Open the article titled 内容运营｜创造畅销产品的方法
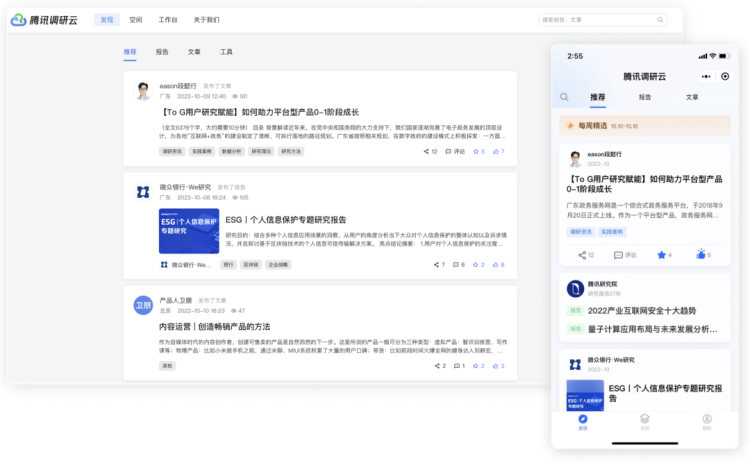The width and height of the screenshot is (750, 463). [214, 326]
